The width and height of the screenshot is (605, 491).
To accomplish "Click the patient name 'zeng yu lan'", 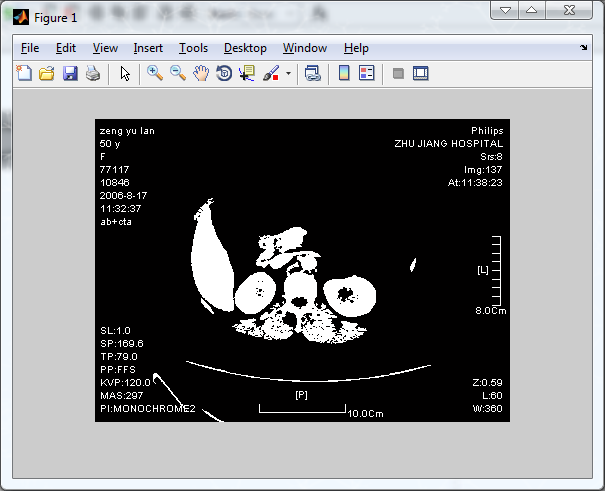I will tap(127, 131).
